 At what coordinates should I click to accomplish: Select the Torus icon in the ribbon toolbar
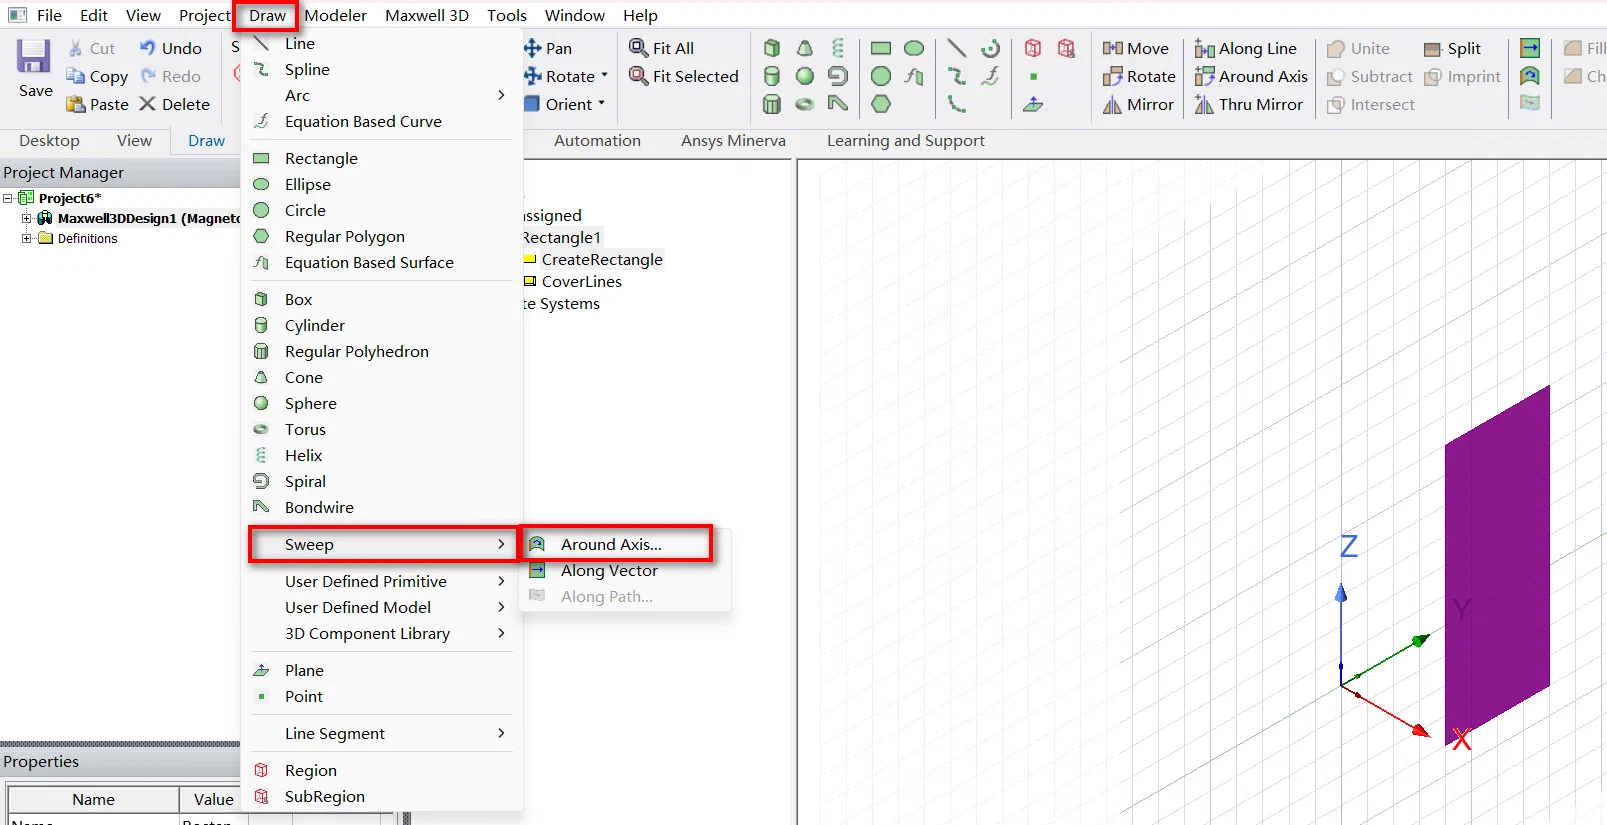[x=805, y=104]
